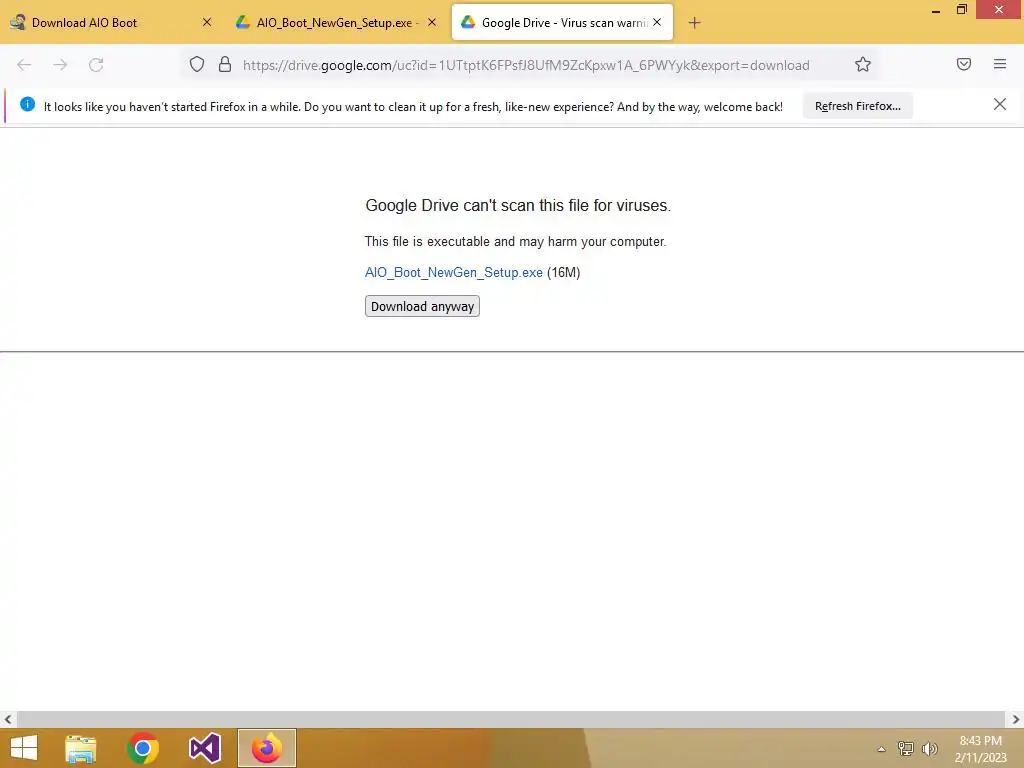This screenshot has height=768, width=1024.
Task: Open the clock showing 8:43 PM
Action: [x=980, y=749]
